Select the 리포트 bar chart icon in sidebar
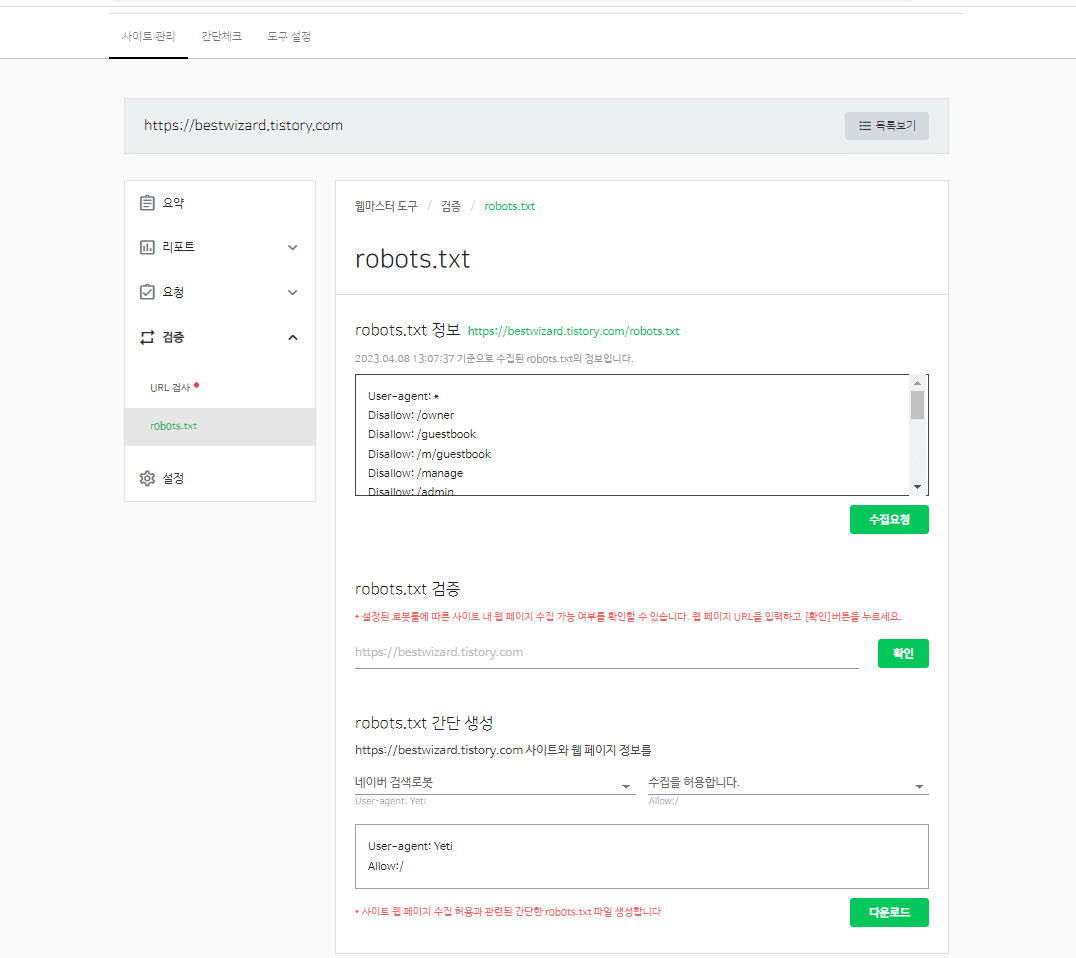 (x=147, y=247)
